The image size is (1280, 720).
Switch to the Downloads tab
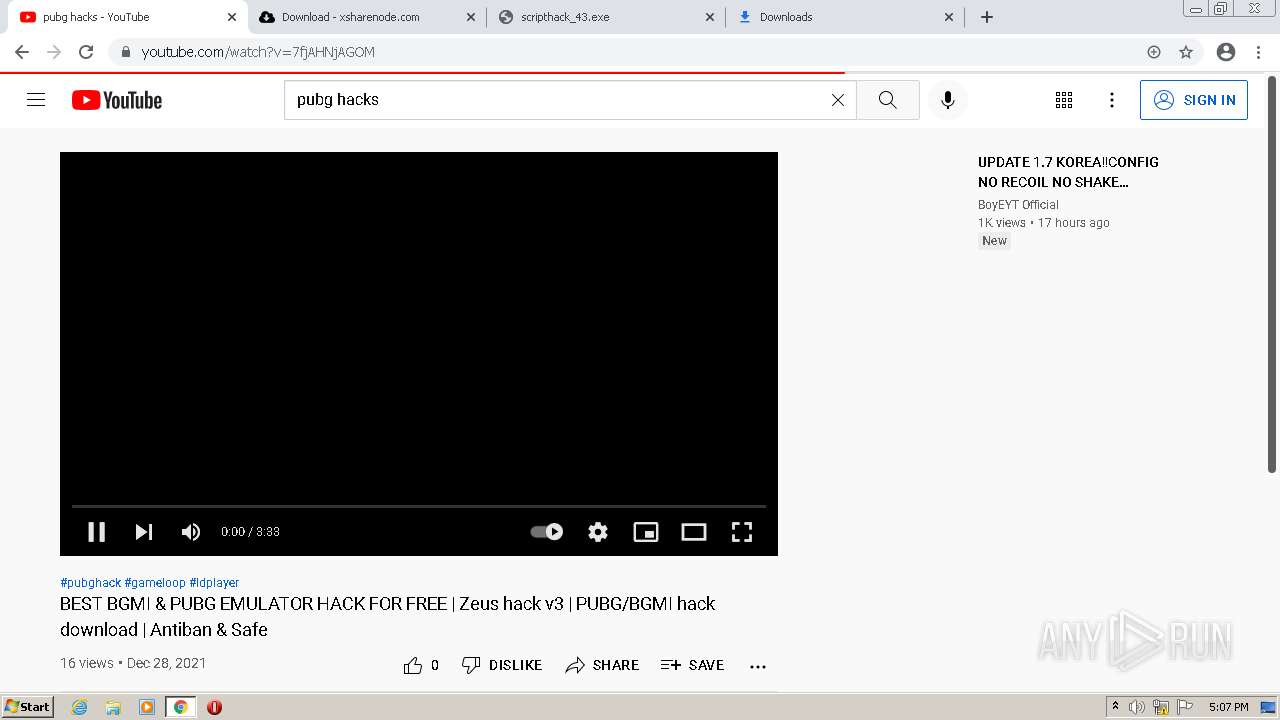click(846, 17)
